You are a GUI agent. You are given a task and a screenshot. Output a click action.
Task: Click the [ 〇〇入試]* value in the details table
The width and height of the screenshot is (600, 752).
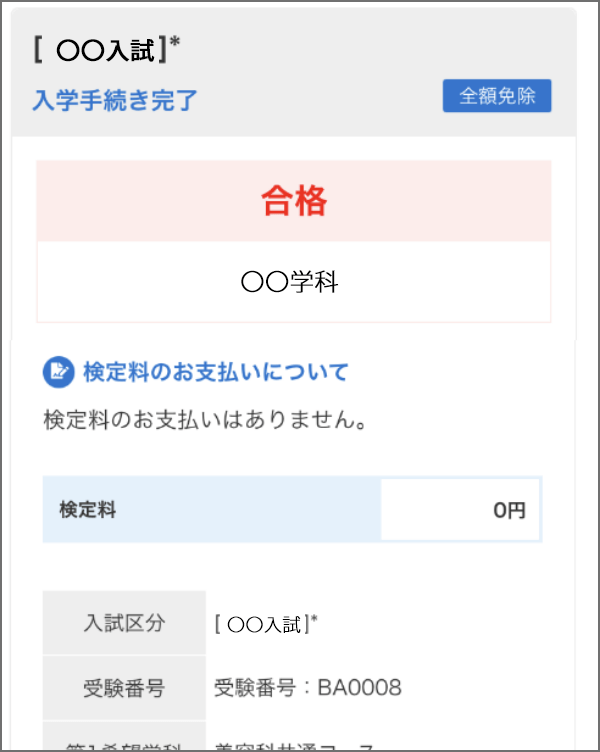(266, 624)
